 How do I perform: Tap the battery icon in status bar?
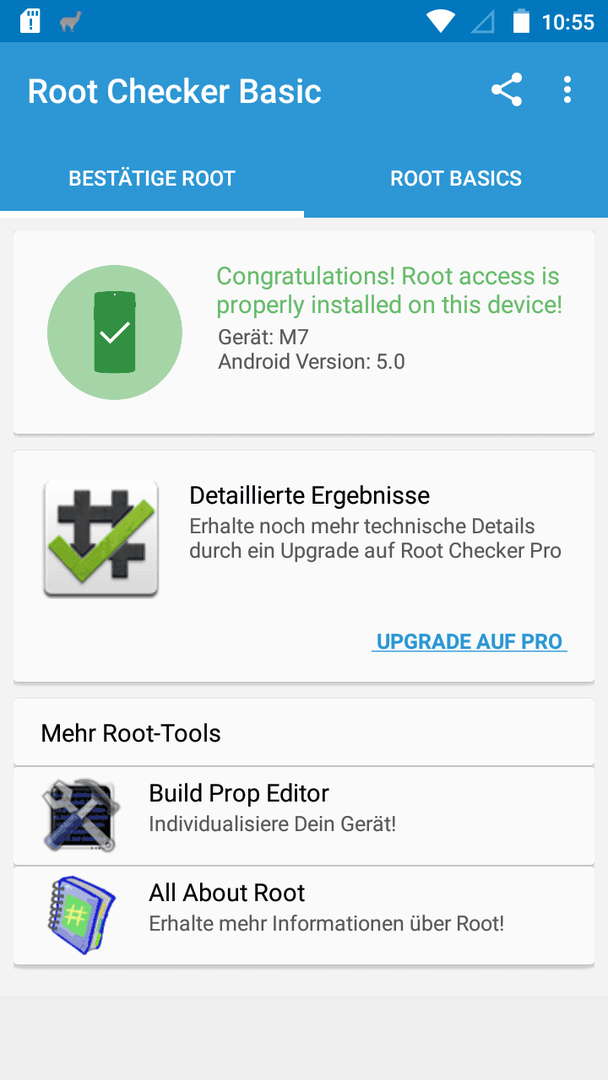click(521, 21)
